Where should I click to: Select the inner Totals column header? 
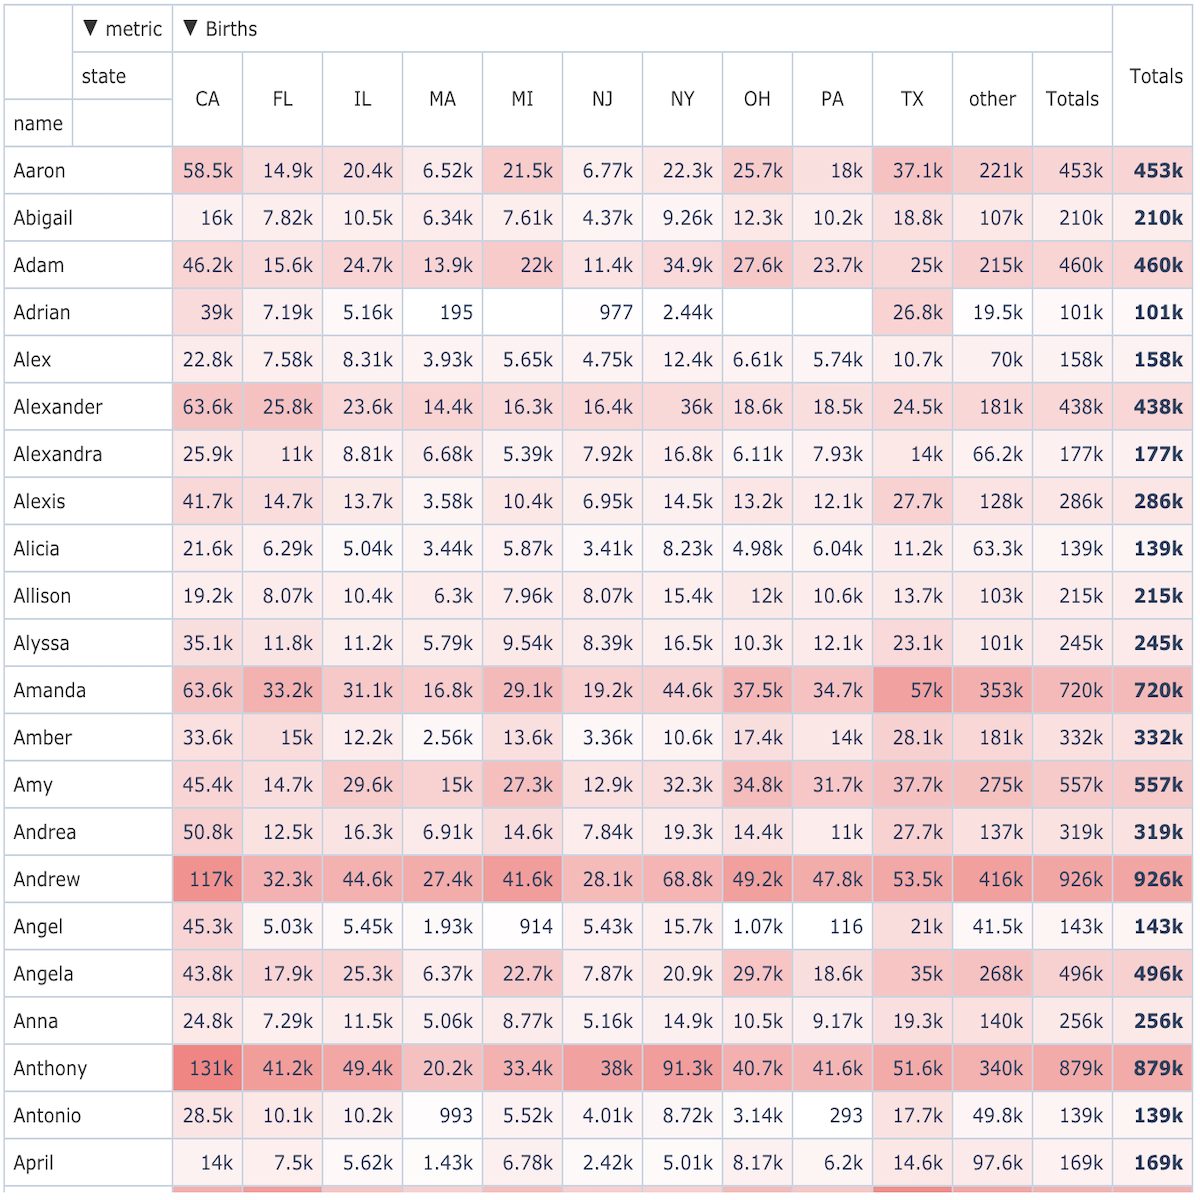coord(1072,99)
